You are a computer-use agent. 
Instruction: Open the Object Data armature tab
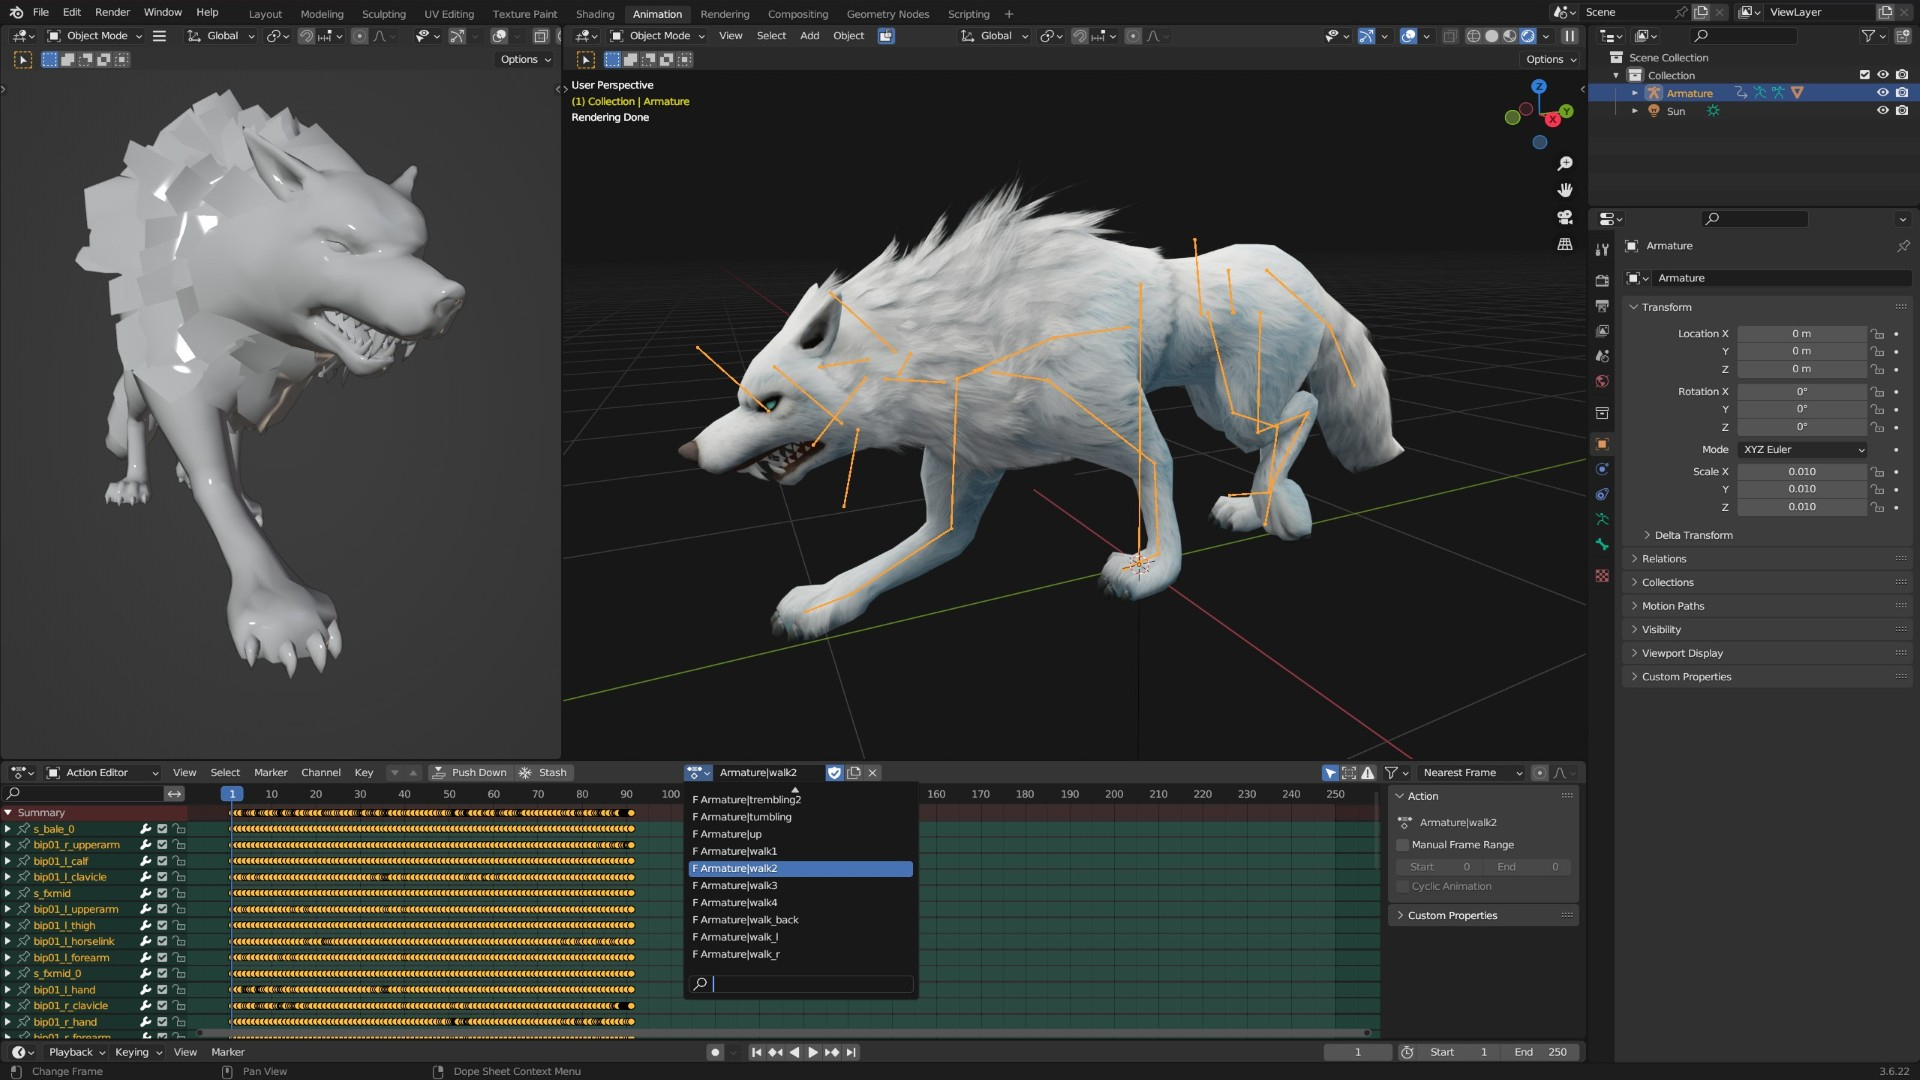pos(1602,519)
